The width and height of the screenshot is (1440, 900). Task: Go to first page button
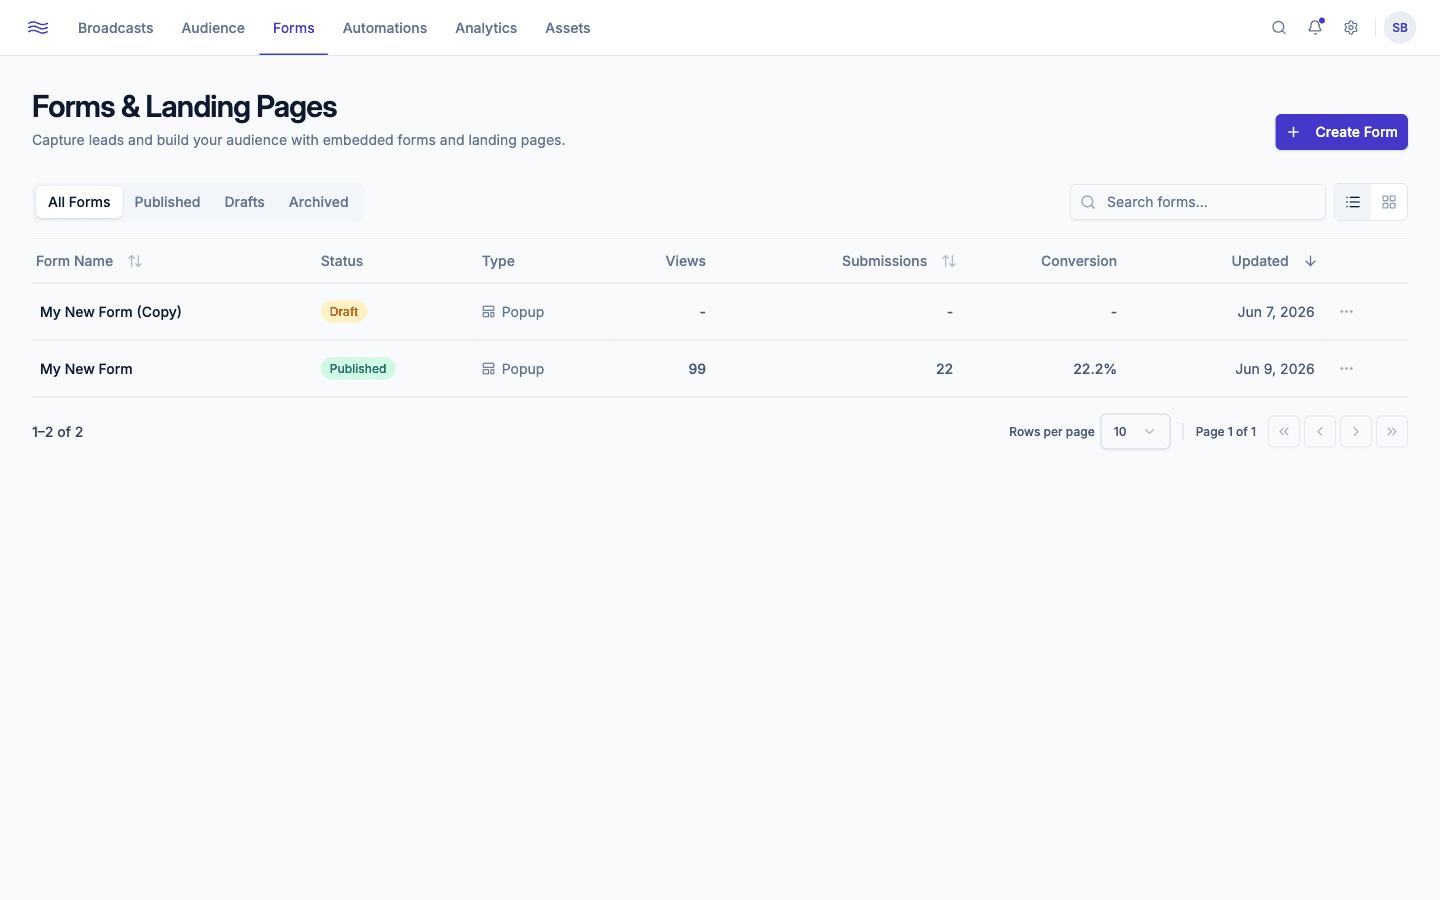[1284, 432]
